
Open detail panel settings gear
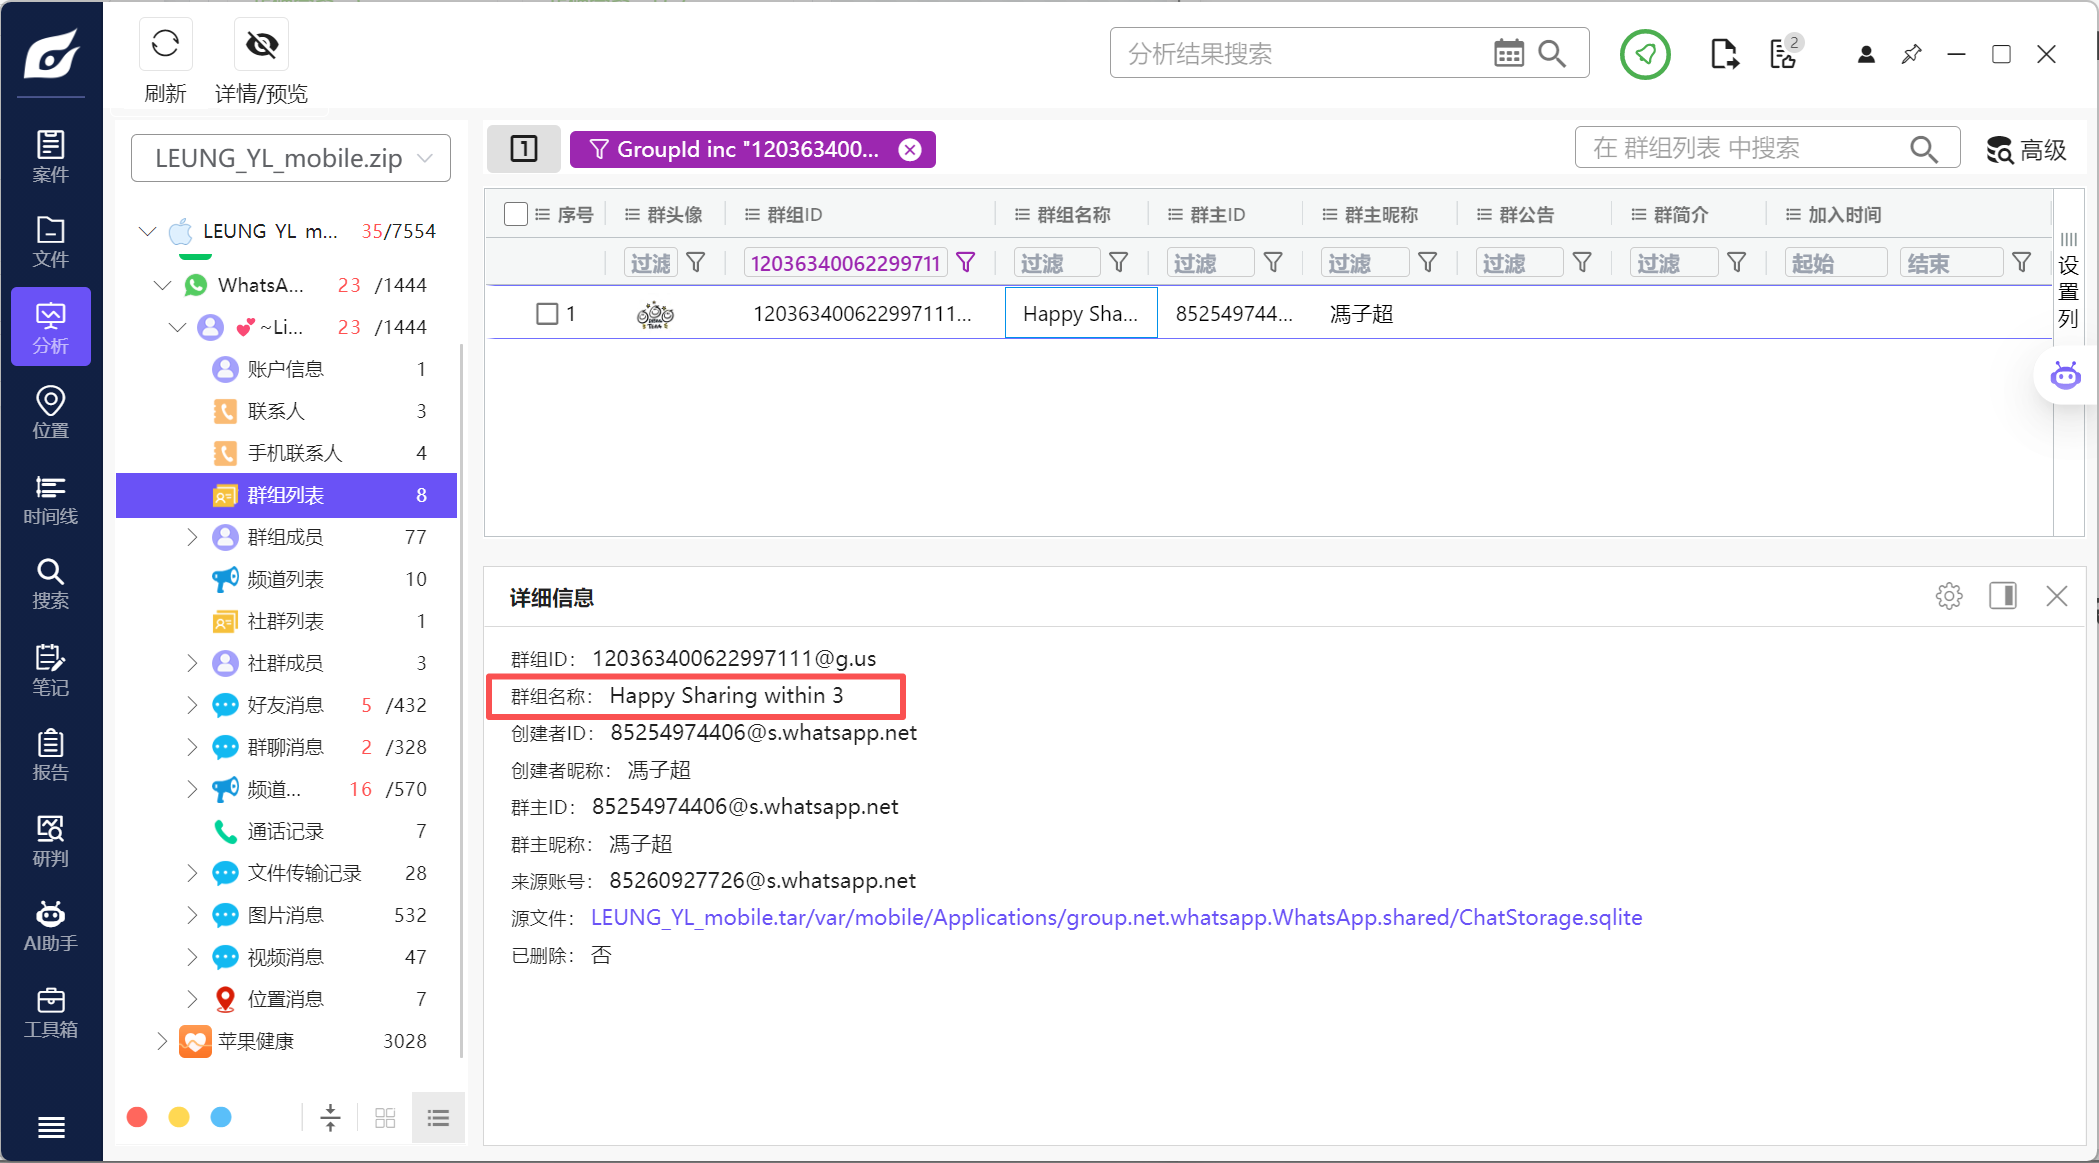click(x=1948, y=596)
